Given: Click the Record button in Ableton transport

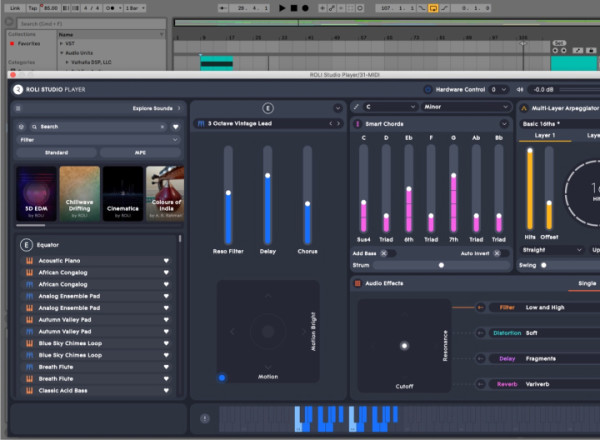Looking at the screenshot, I should 305,8.
